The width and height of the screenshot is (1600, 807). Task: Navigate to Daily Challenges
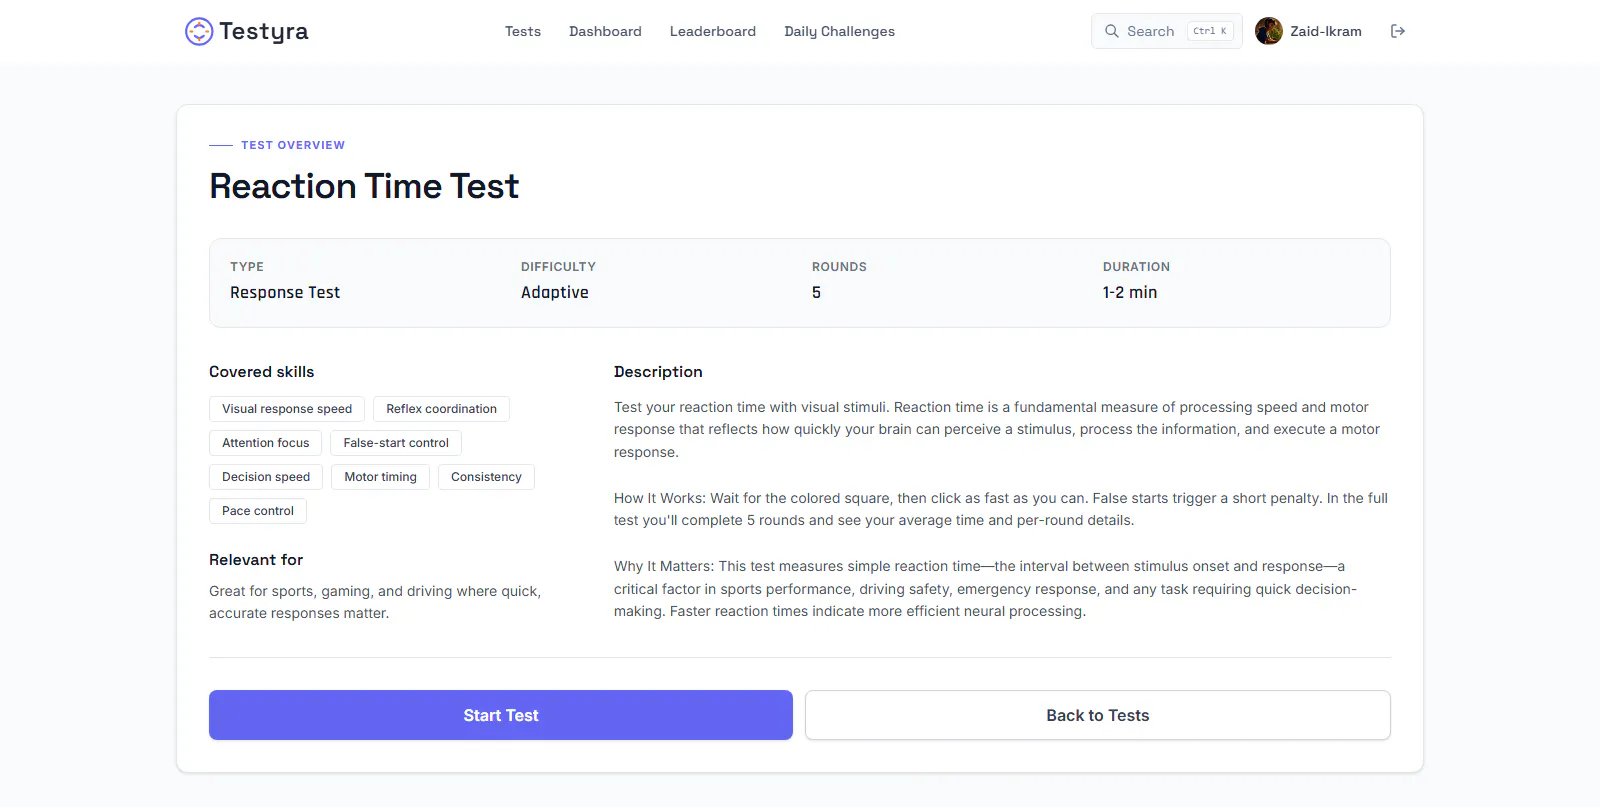click(840, 31)
